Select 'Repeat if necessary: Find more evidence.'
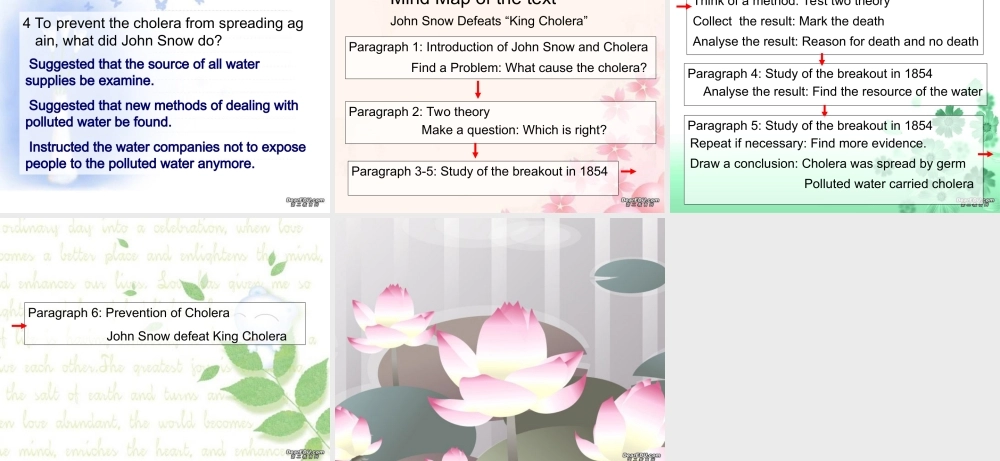The height and width of the screenshot is (461, 1000). tap(807, 143)
